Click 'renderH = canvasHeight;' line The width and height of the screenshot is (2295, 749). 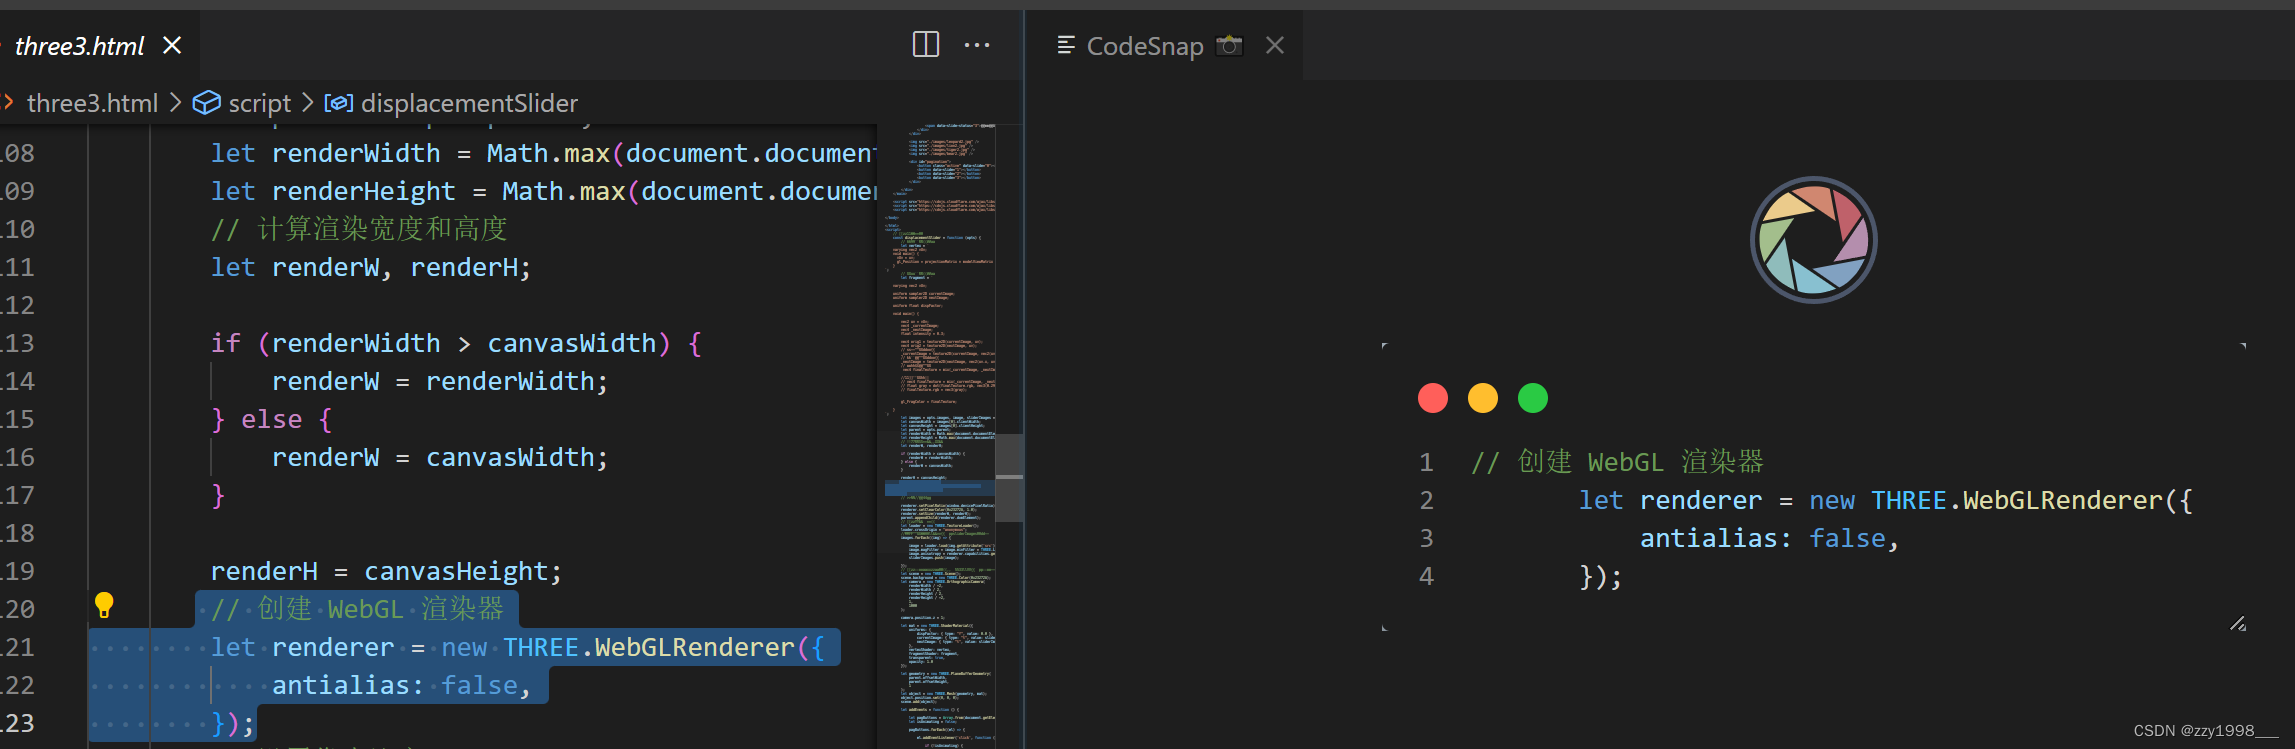(x=386, y=571)
